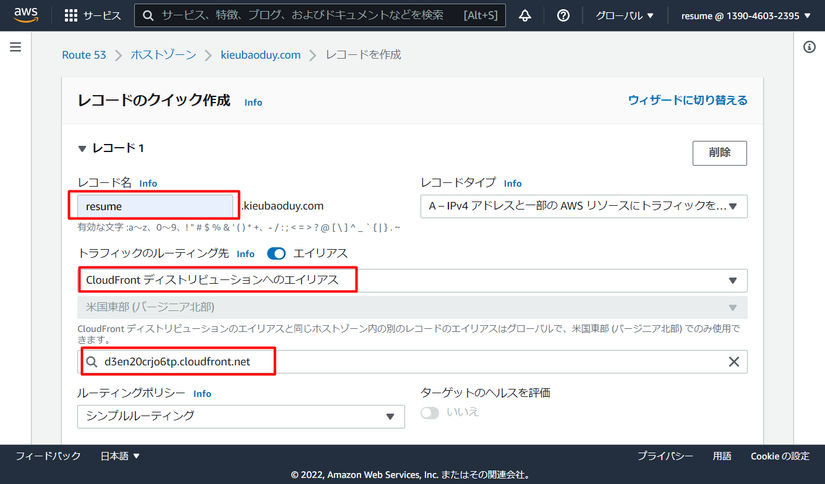This screenshot has width=825, height=484.
Task: Open the サービス grid menu
Action: [x=93, y=16]
